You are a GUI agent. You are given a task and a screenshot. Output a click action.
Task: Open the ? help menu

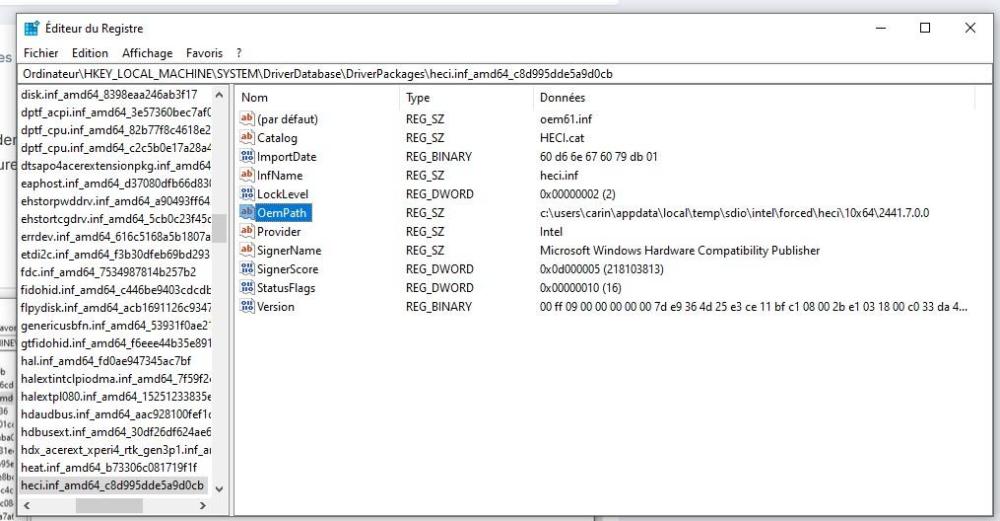coord(239,53)
